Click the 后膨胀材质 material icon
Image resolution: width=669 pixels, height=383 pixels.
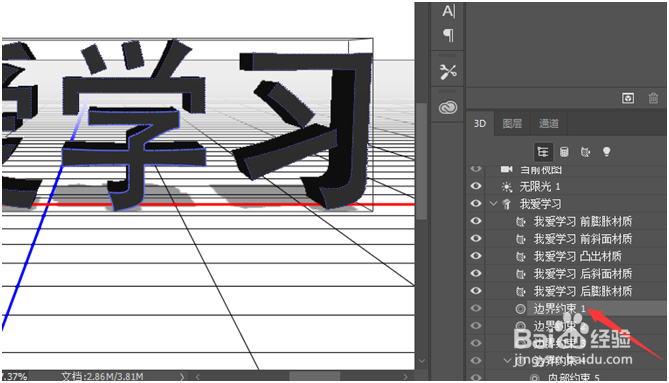(521, 291)
